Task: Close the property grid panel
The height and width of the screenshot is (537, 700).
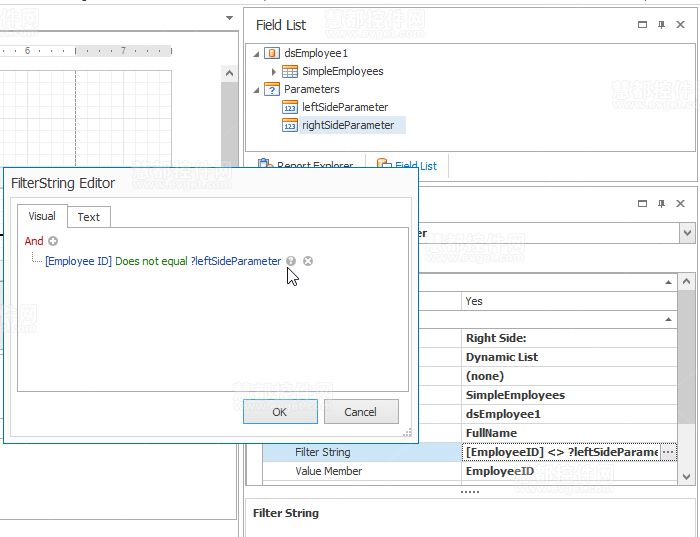Action: [x=680, y=204]
